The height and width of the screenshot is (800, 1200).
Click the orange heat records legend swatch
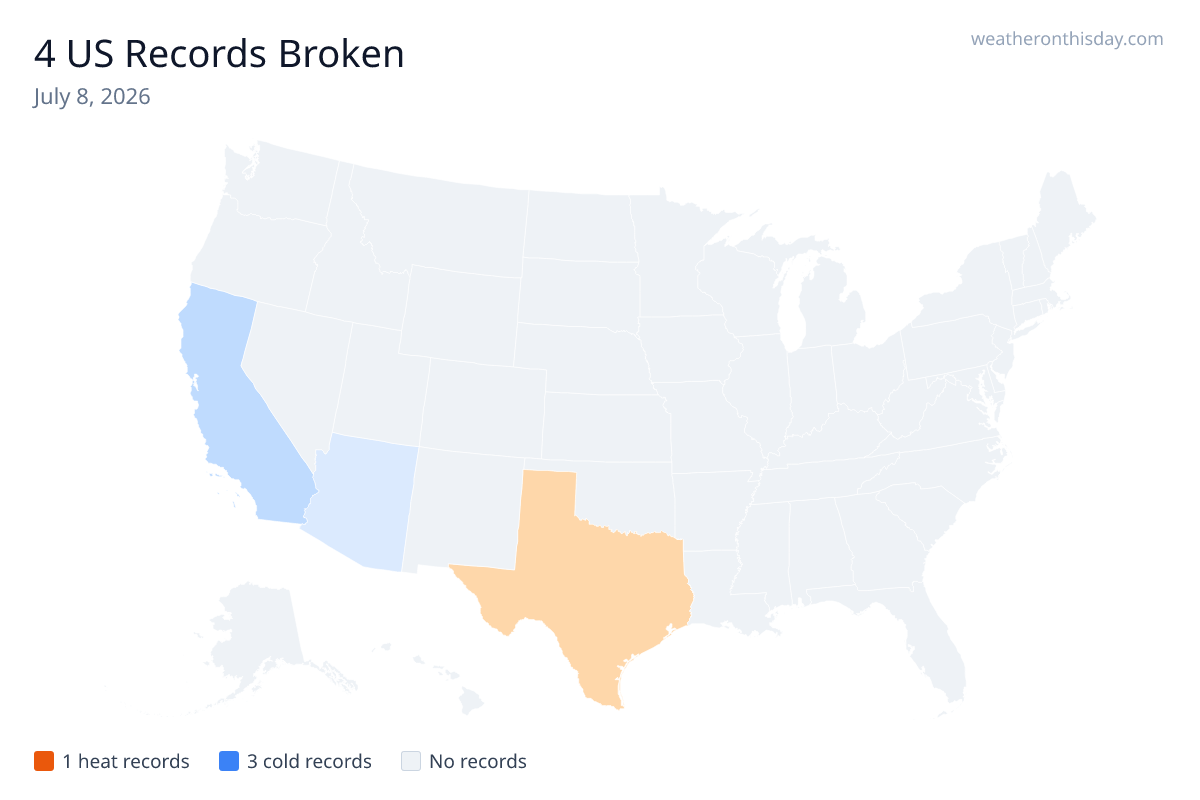point(43,761)
